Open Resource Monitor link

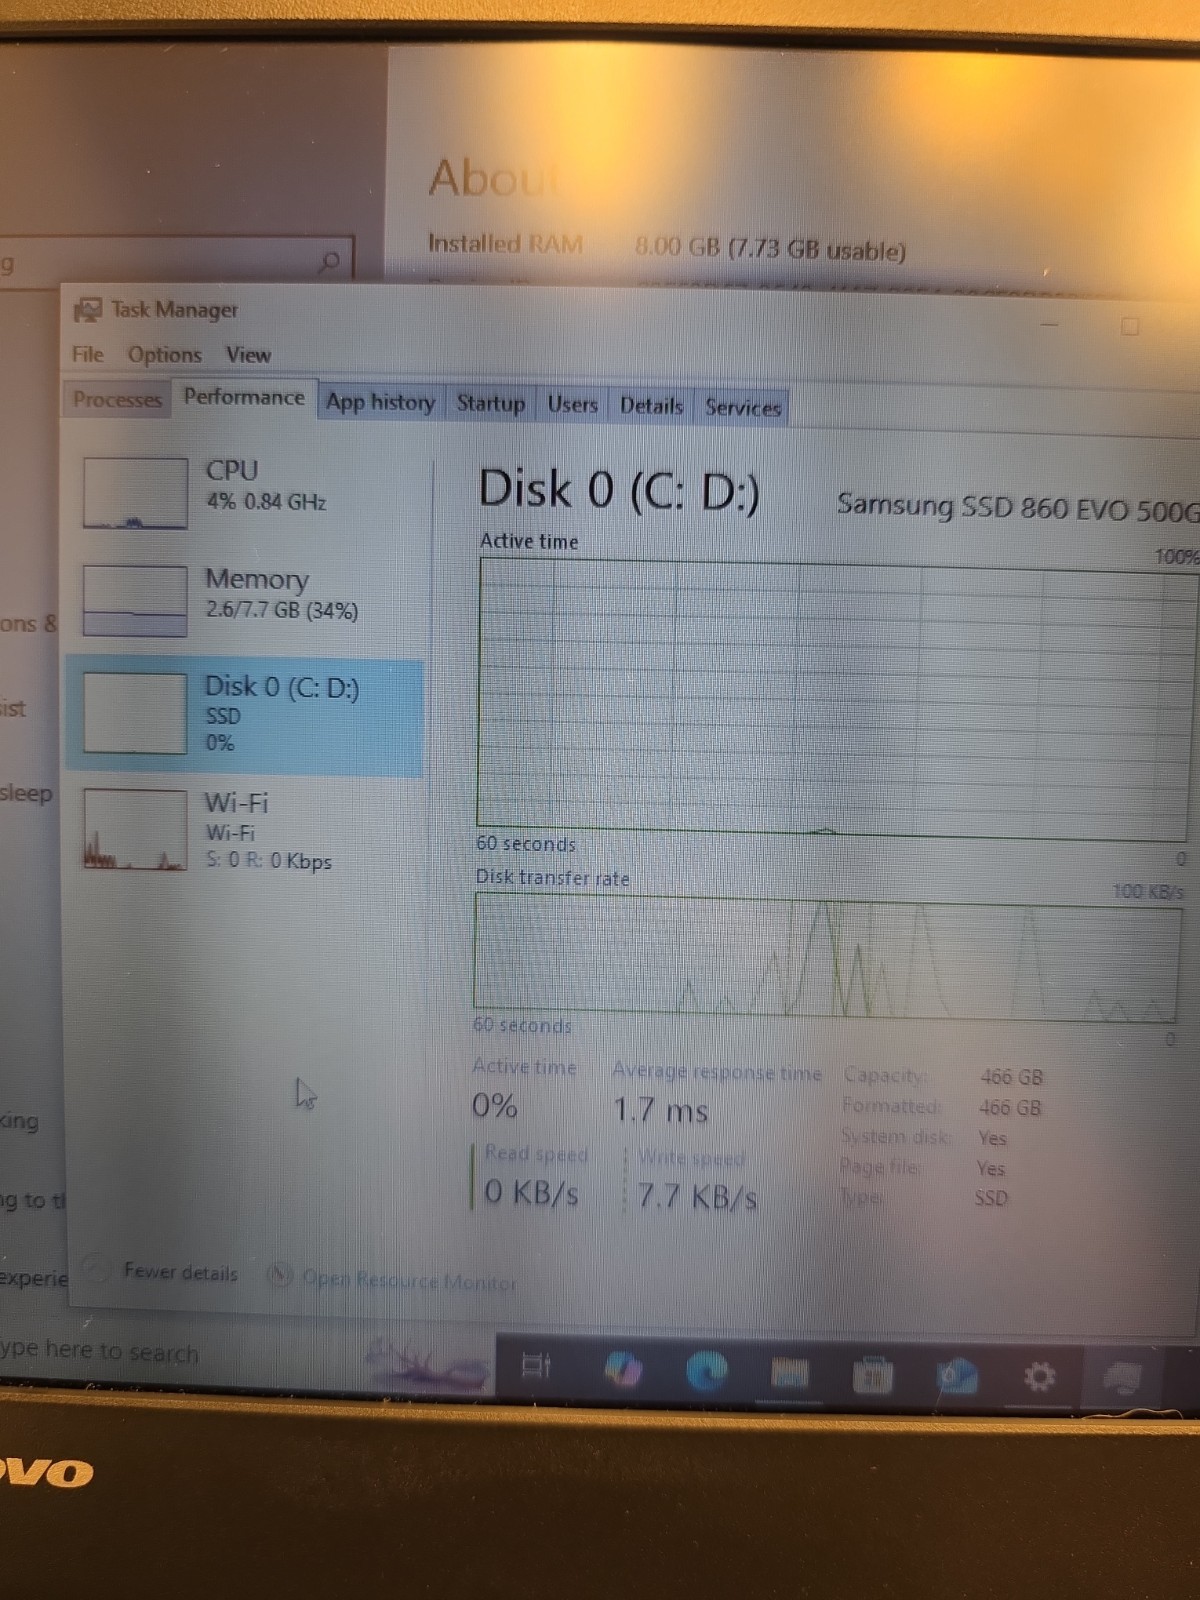409,1280
